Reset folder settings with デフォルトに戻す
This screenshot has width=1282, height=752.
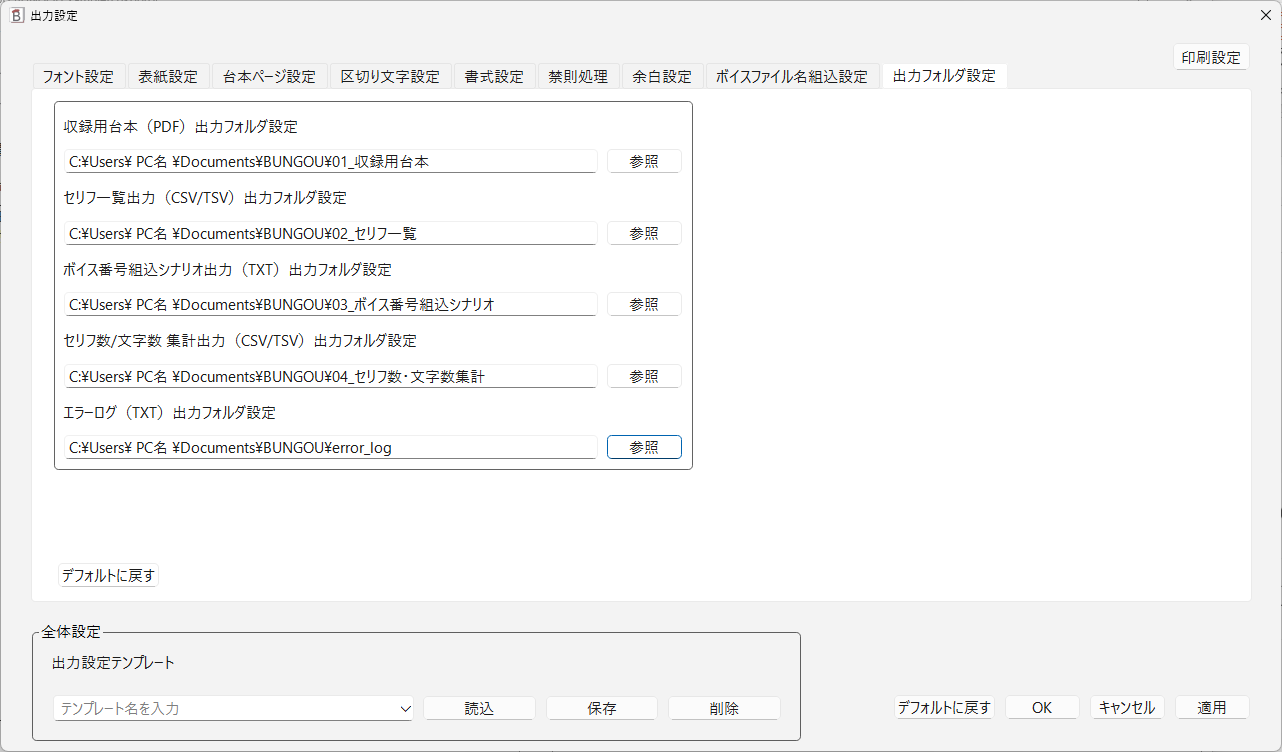[x=108, y=575]
